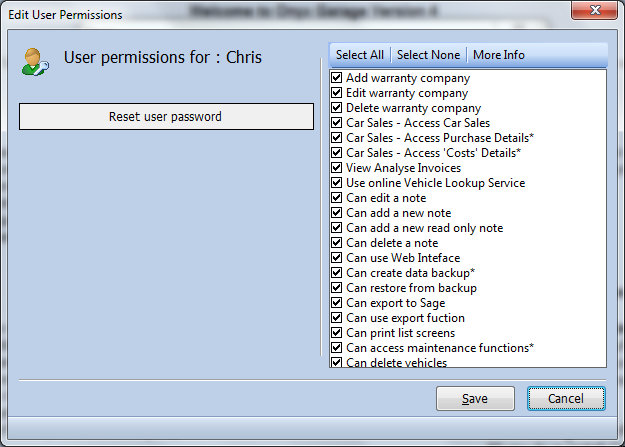Click Select All in the toolbar
The width and height of the screenshot is (625, 447).
pyautogui.click(x=360, y=55)
